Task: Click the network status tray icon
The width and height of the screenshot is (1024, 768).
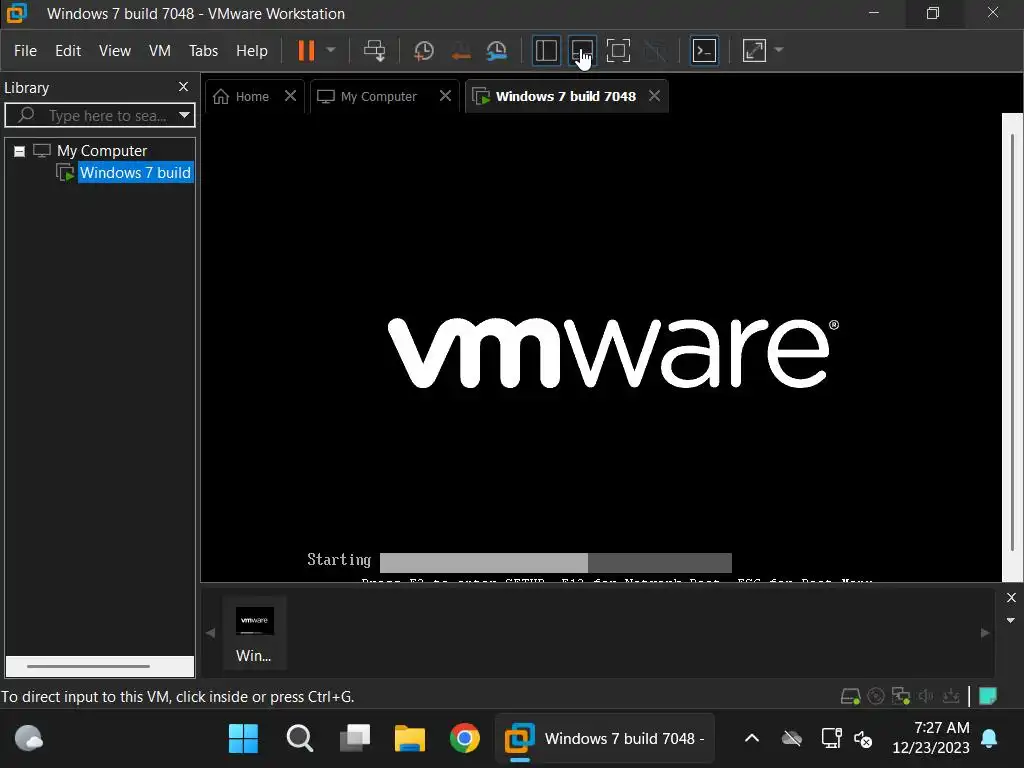Action: point(831,739)
